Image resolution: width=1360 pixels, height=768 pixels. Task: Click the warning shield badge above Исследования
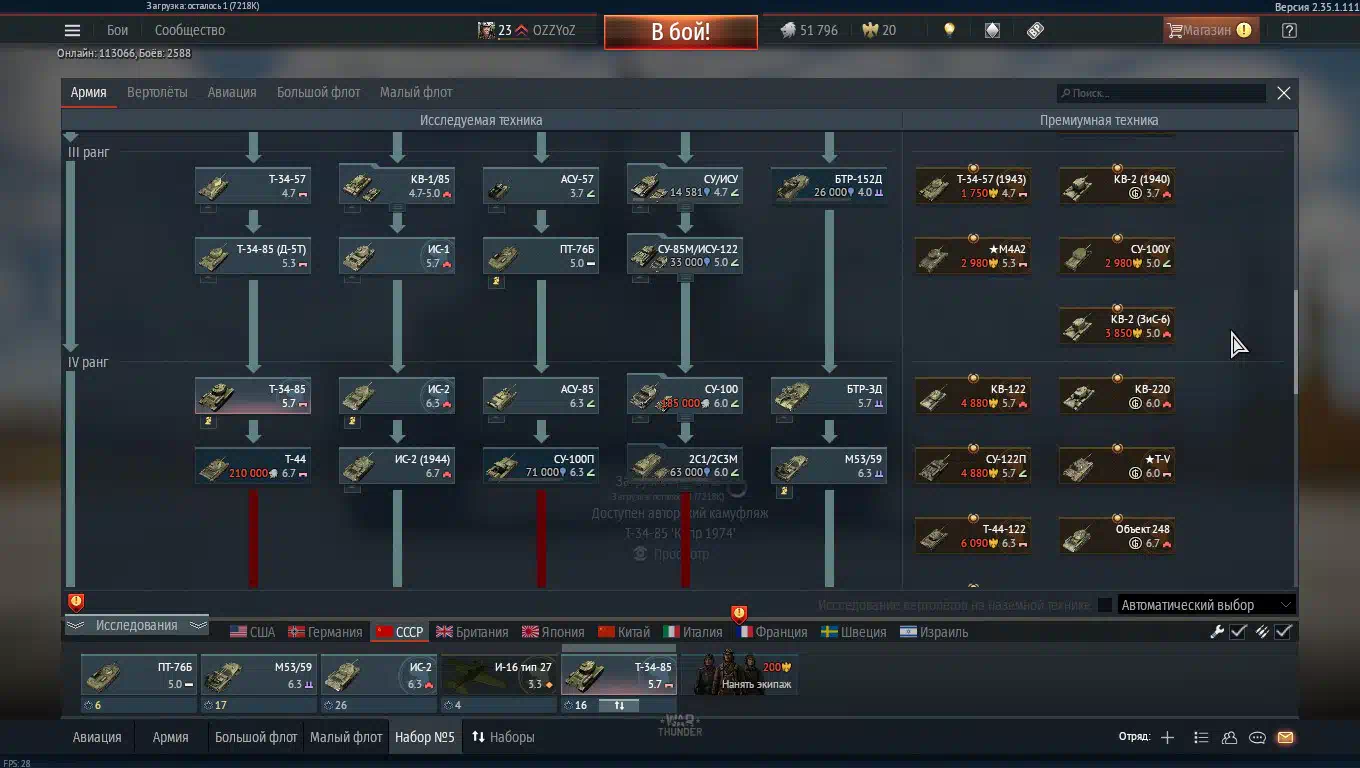(x=76, y=602)
